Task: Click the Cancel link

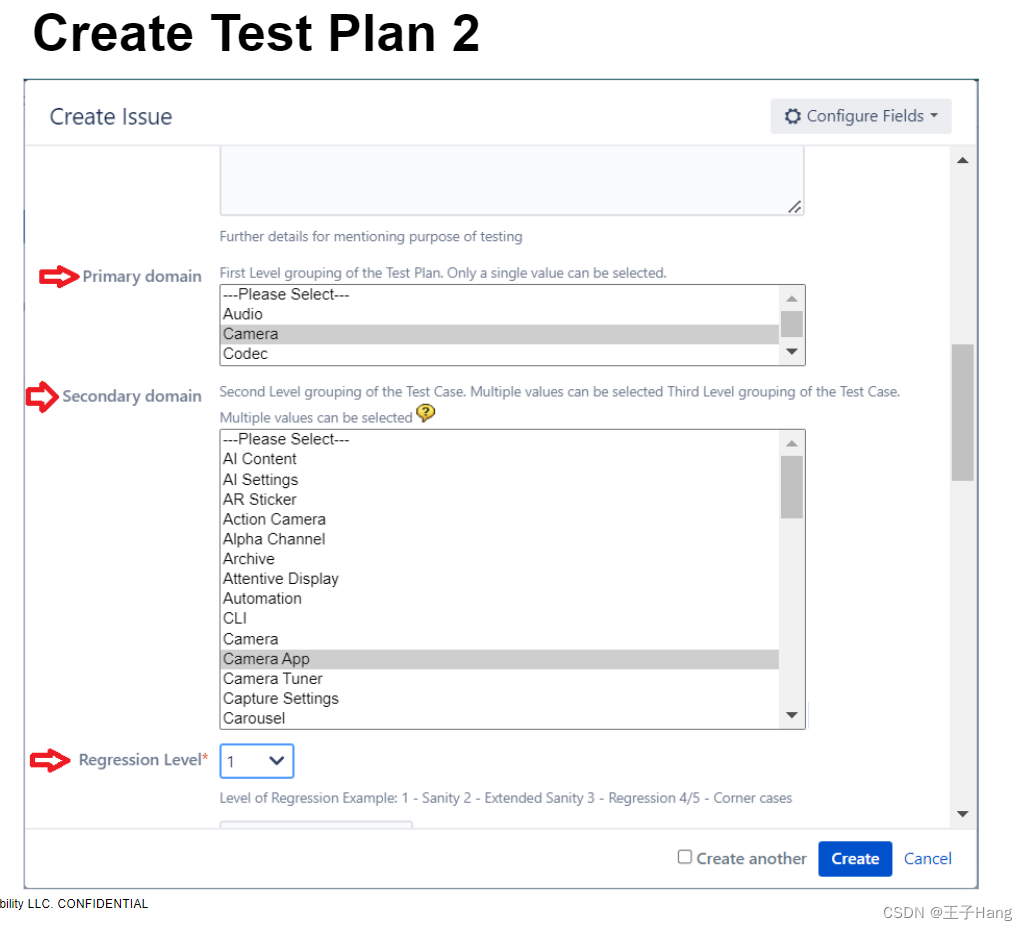Action: (927, 859)
